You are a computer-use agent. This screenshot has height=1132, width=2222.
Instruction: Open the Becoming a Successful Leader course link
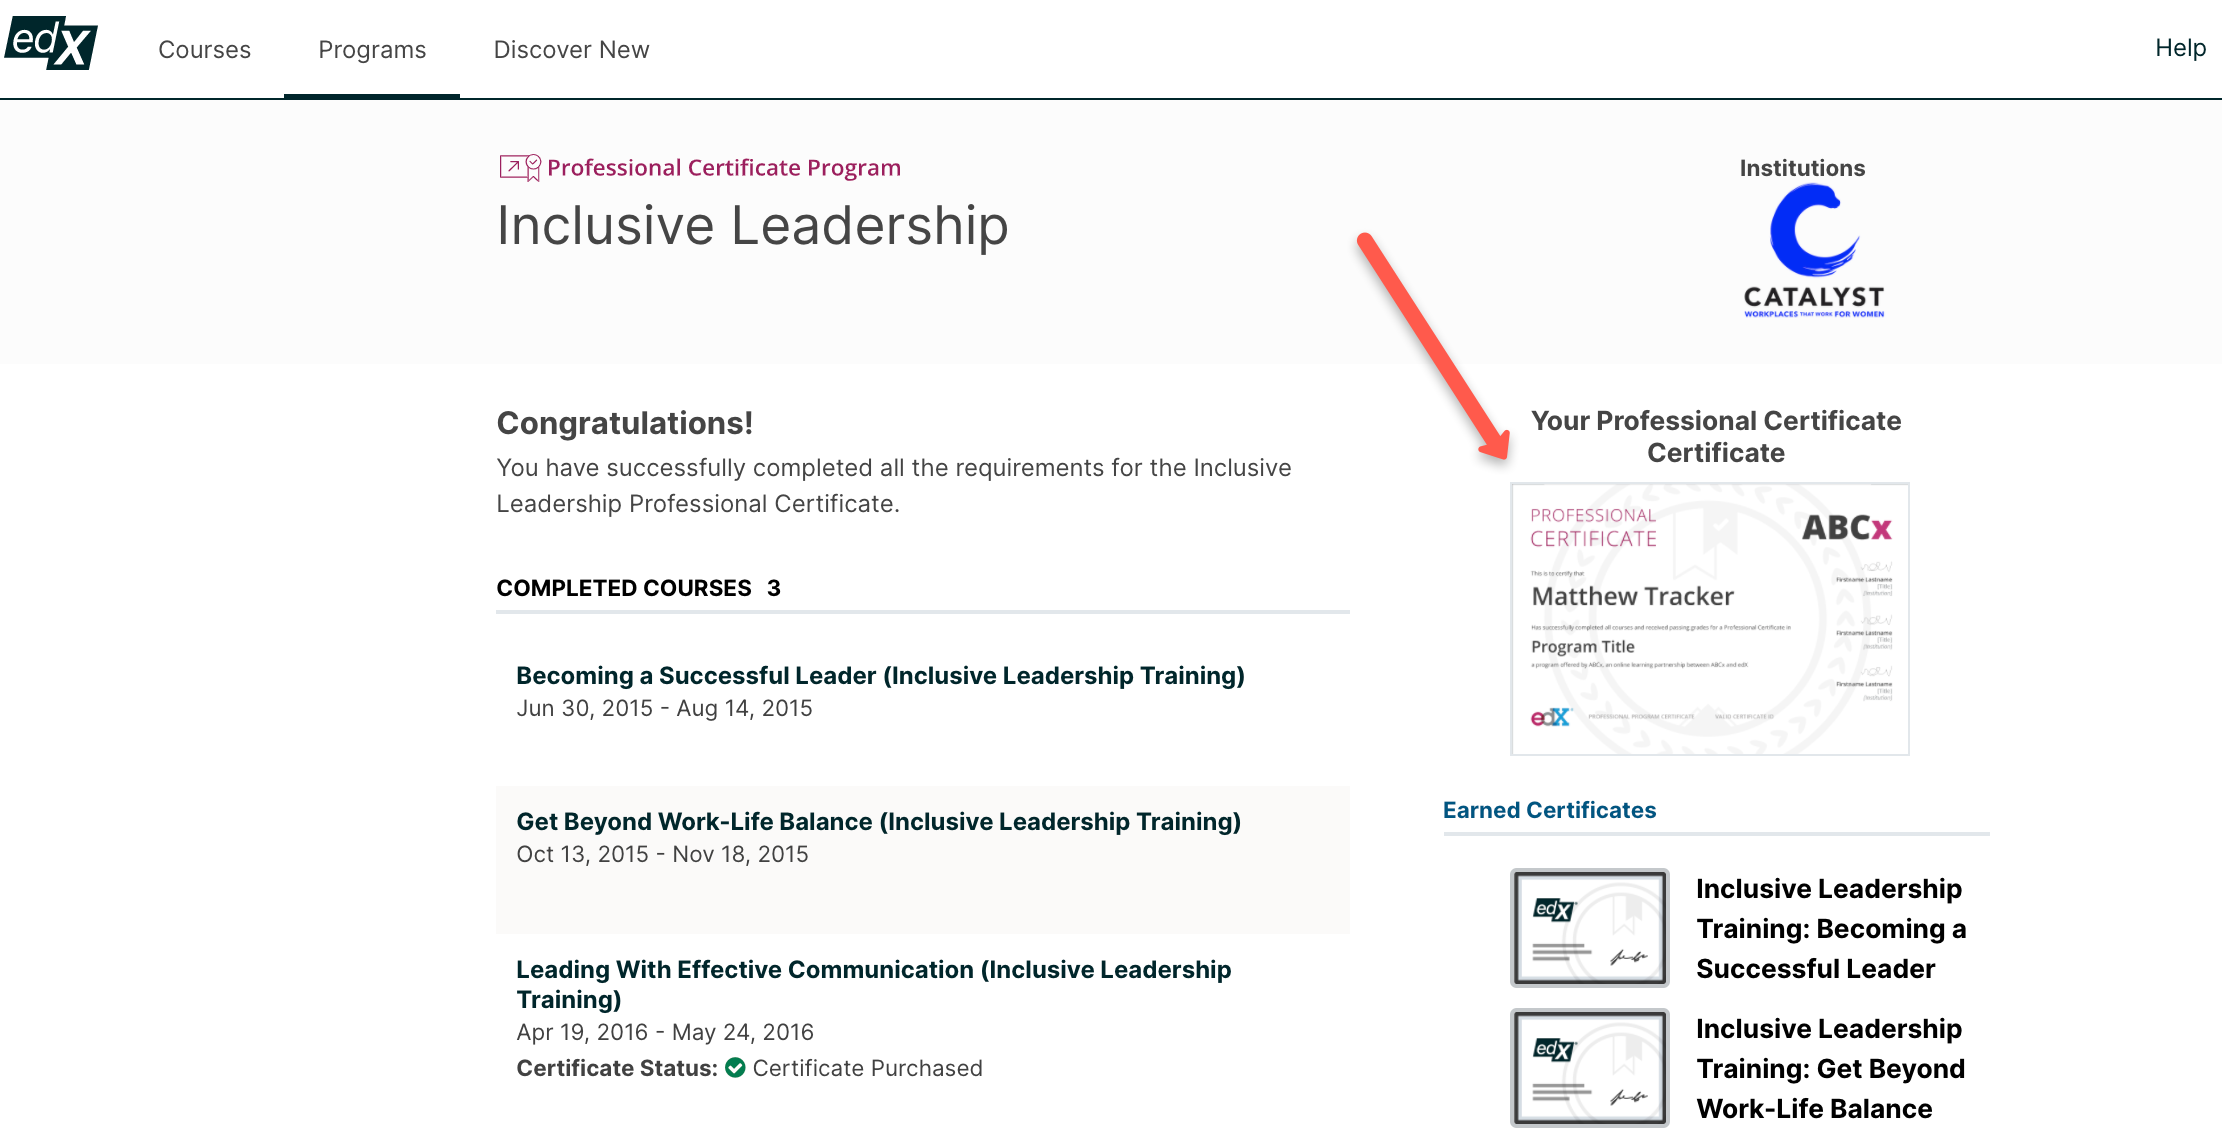click(880, 675)
